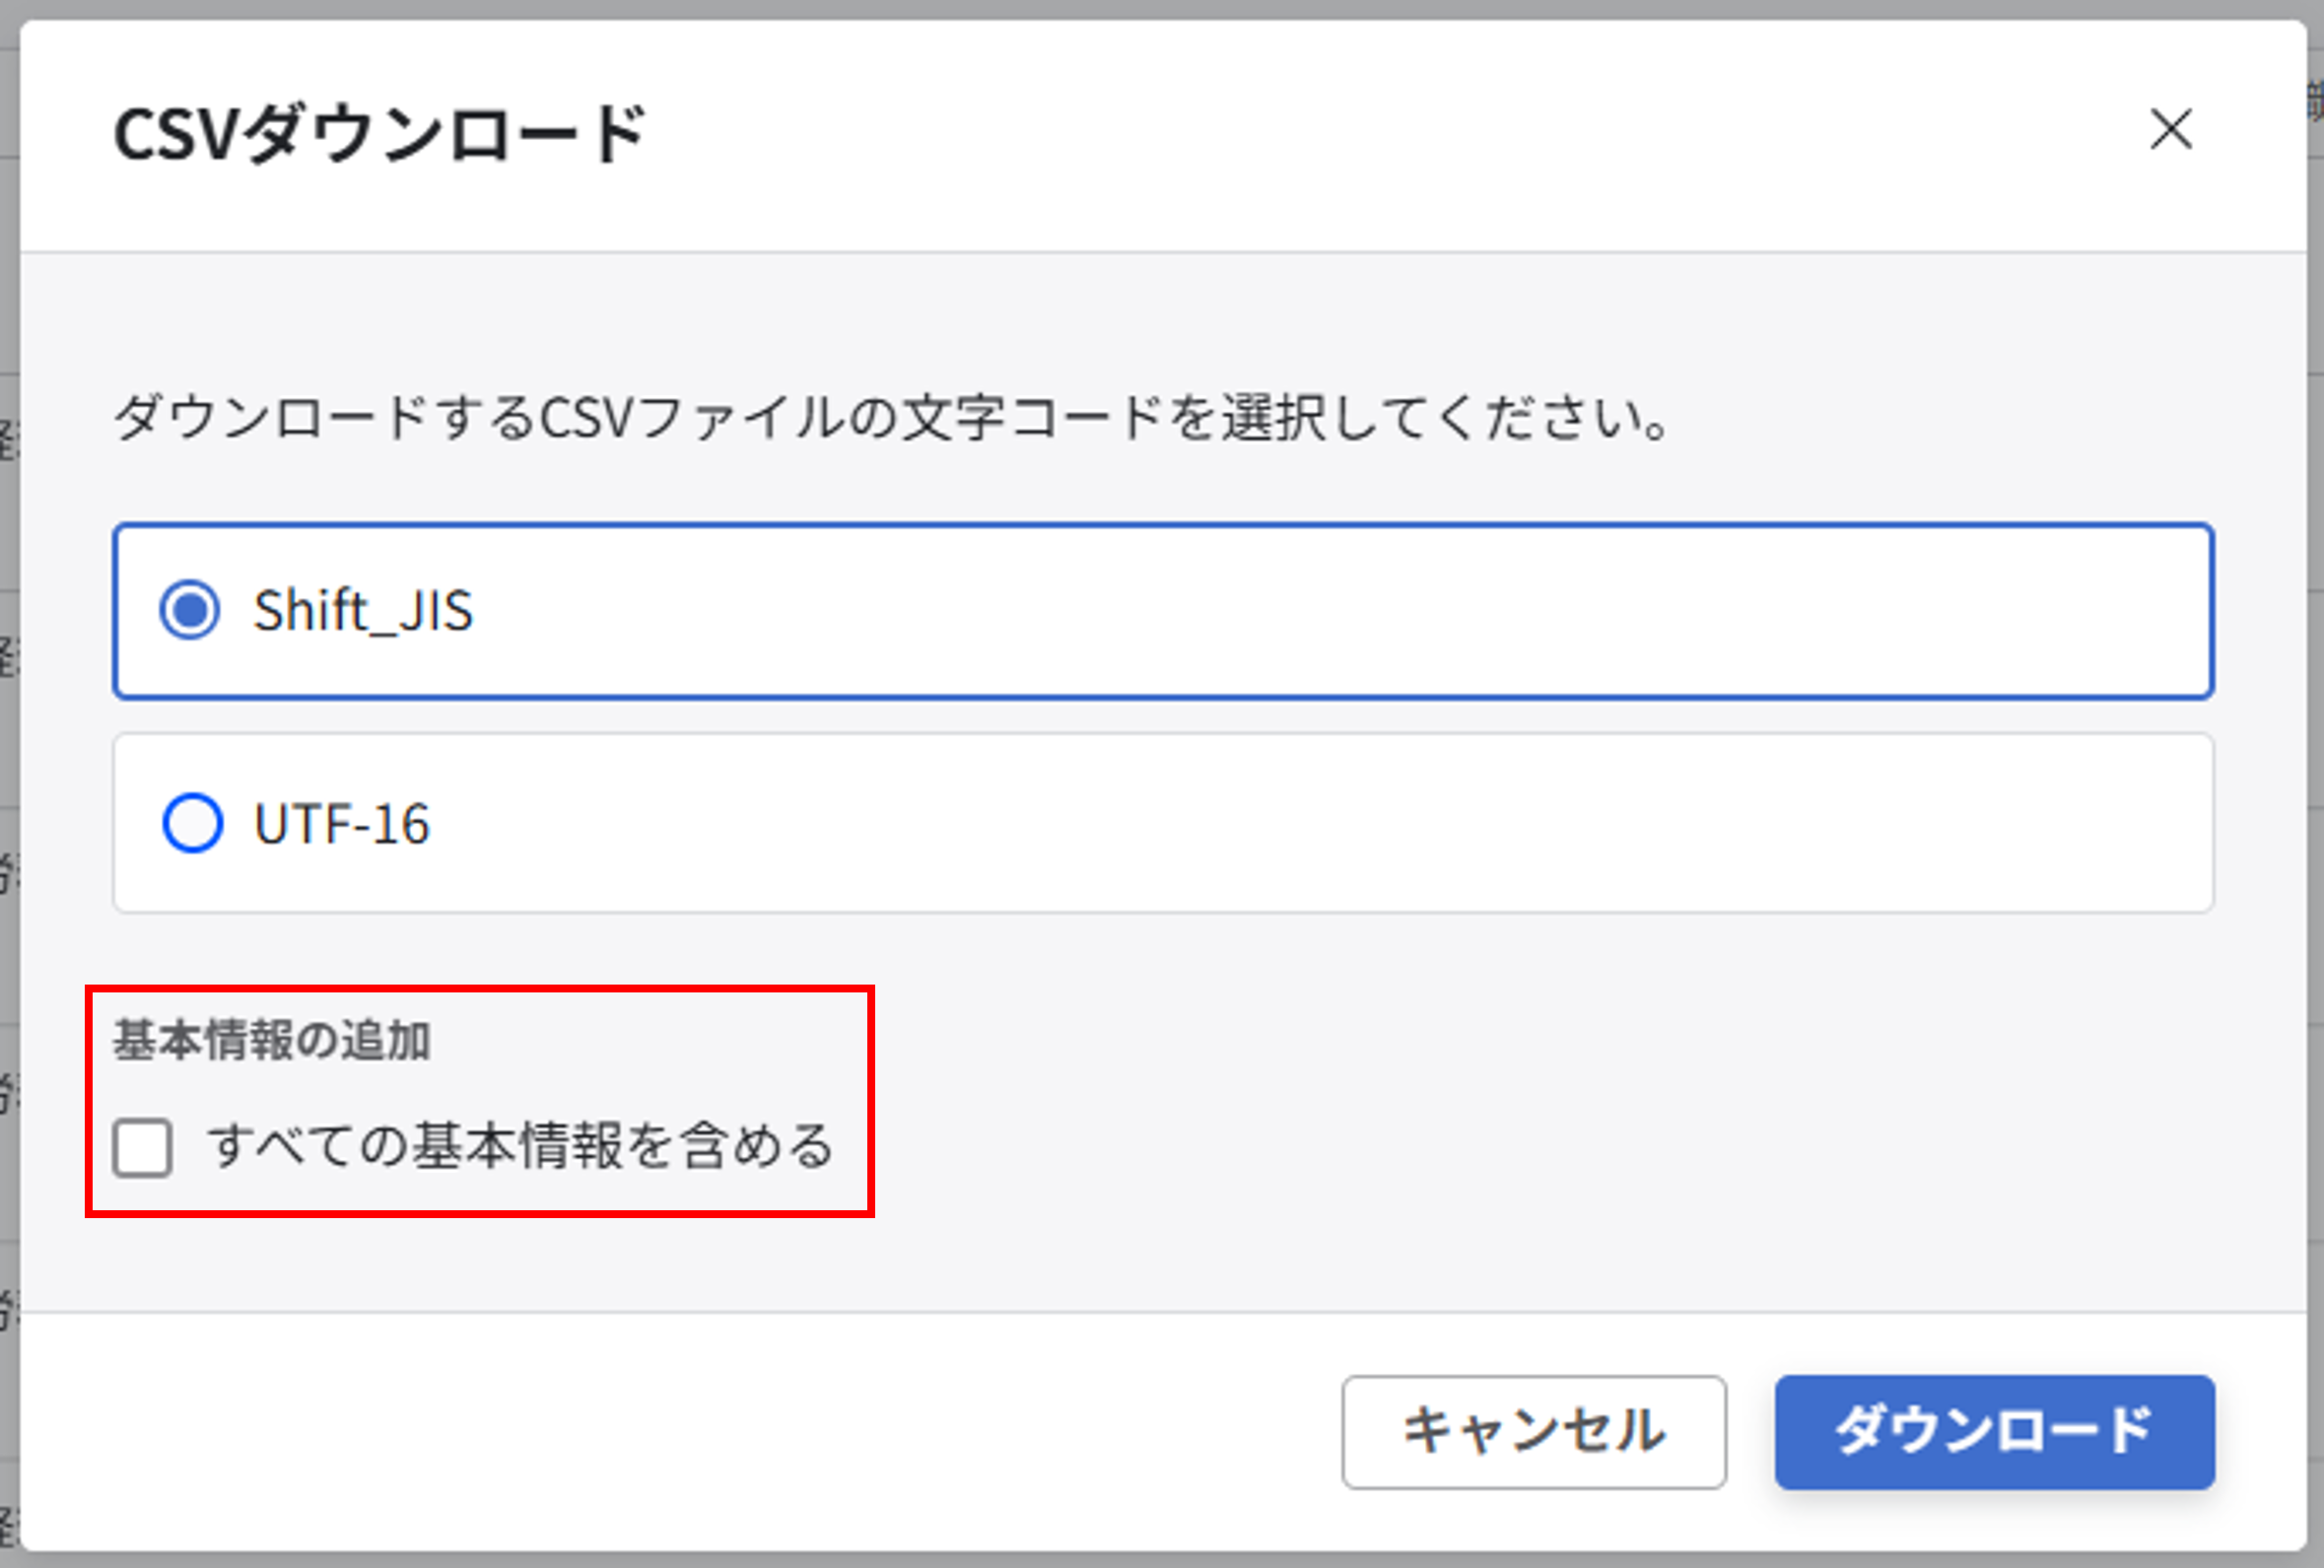Click the Shift_JIS text label
The image size is (2324, 1568).
[x=362, y=611]
